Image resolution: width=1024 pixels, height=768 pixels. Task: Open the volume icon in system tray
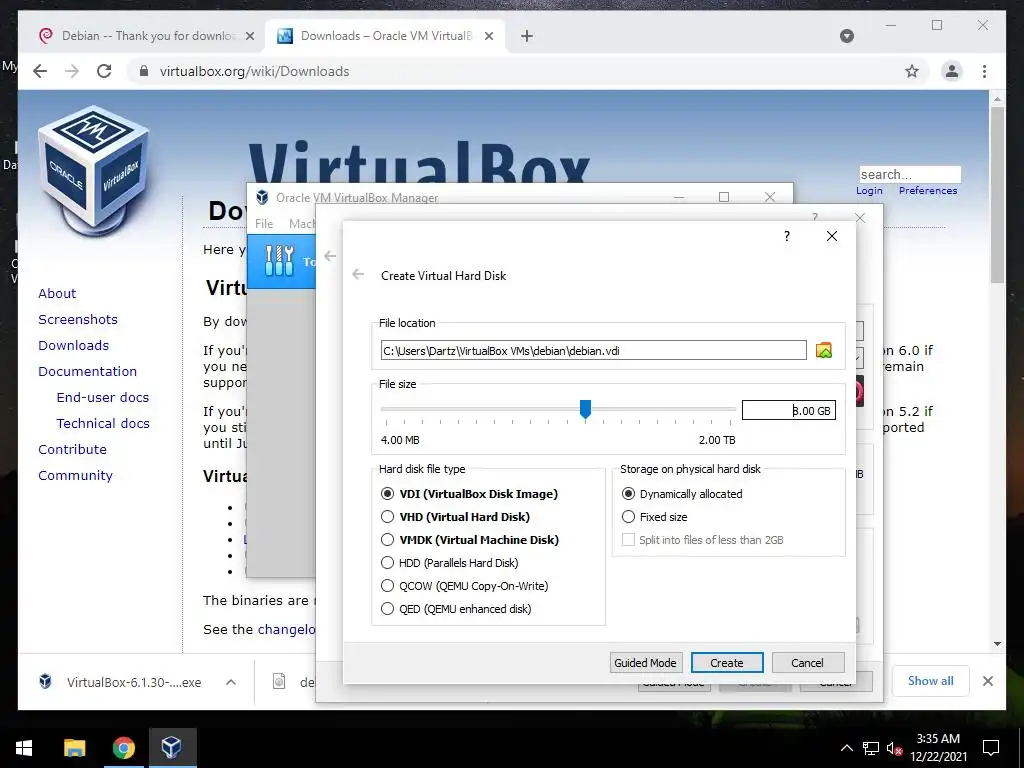point(894,748)
